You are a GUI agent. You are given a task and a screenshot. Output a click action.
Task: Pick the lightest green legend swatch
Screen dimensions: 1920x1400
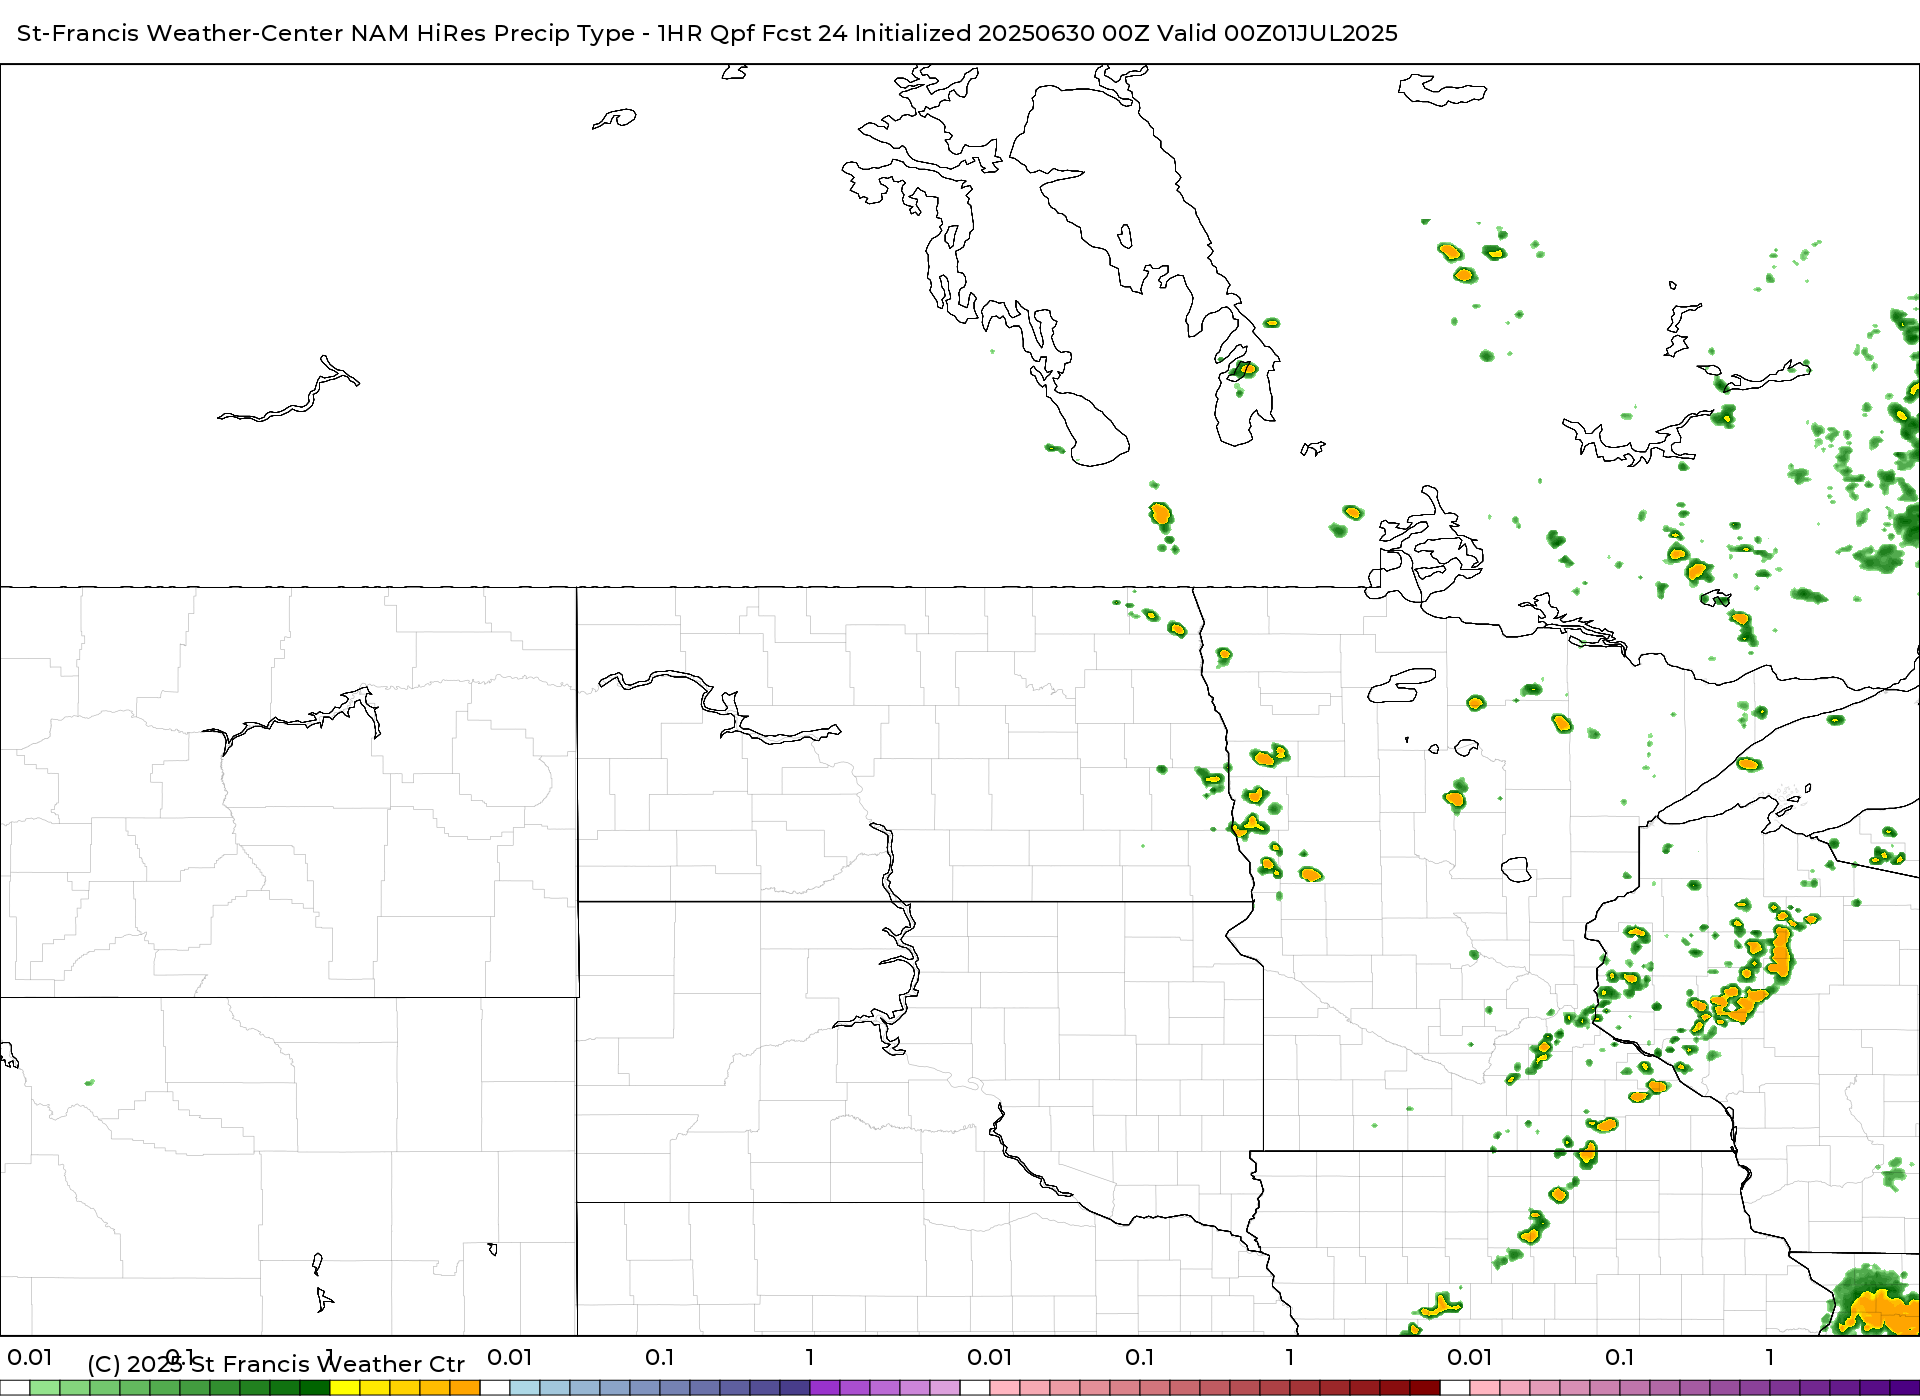pos(45,1388)
